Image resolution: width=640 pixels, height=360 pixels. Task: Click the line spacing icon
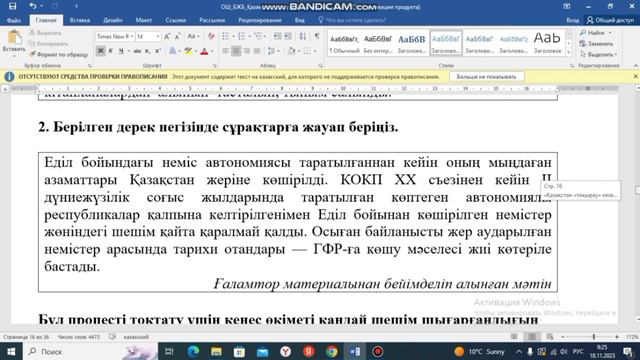[271, 51]
